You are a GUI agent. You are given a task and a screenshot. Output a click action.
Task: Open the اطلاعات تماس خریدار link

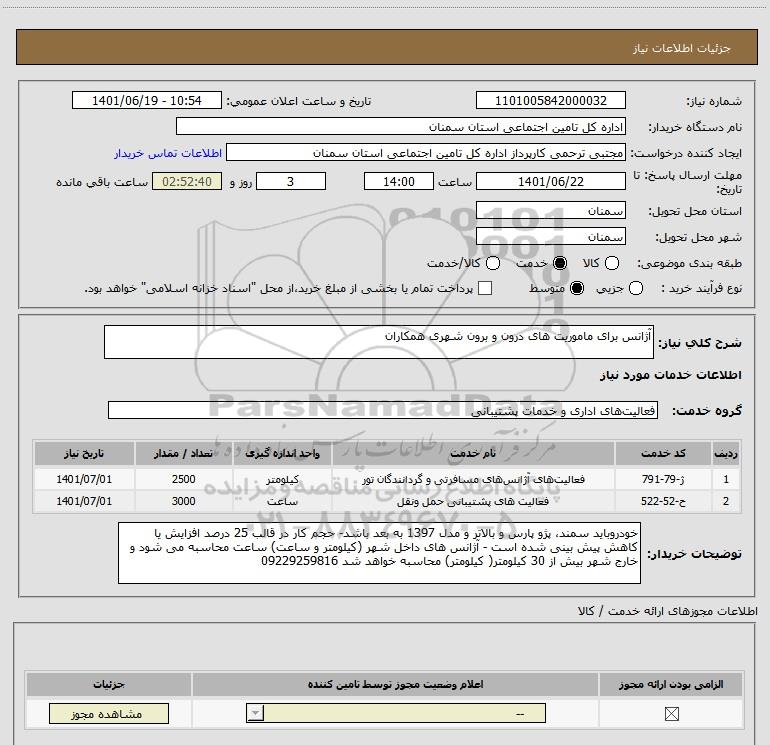[168, 153]
